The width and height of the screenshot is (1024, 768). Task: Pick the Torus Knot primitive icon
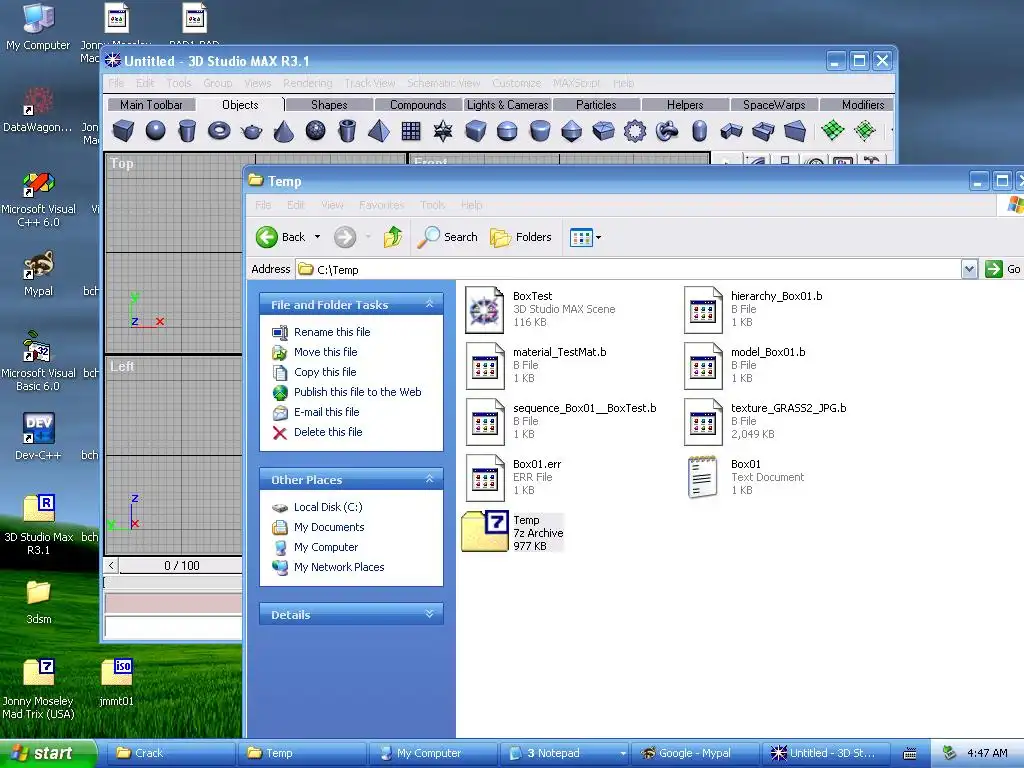[667, 131]
